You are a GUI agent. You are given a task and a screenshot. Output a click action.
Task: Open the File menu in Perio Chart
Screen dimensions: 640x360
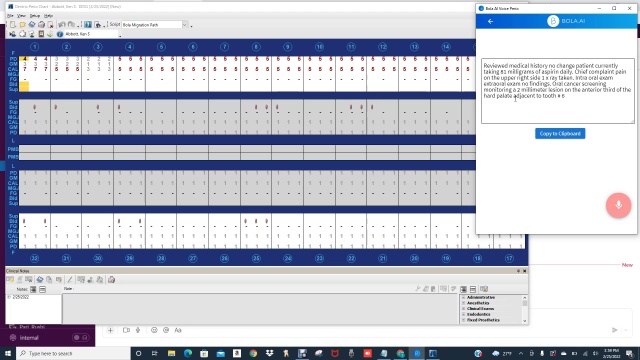pyautogui.click(x=10, y=16)
